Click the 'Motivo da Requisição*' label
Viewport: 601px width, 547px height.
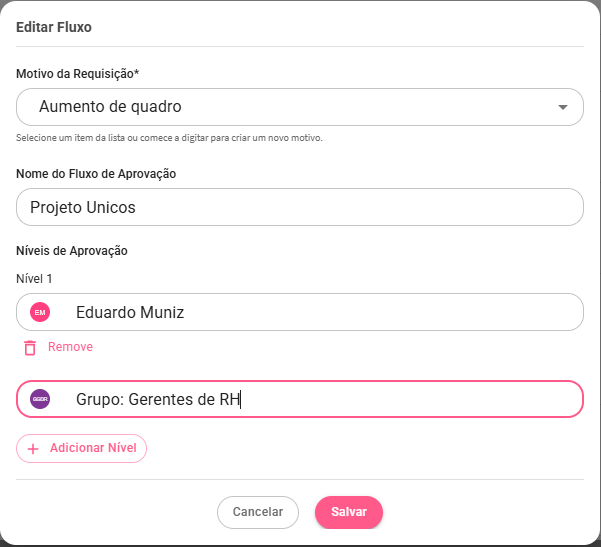[77, 74]
